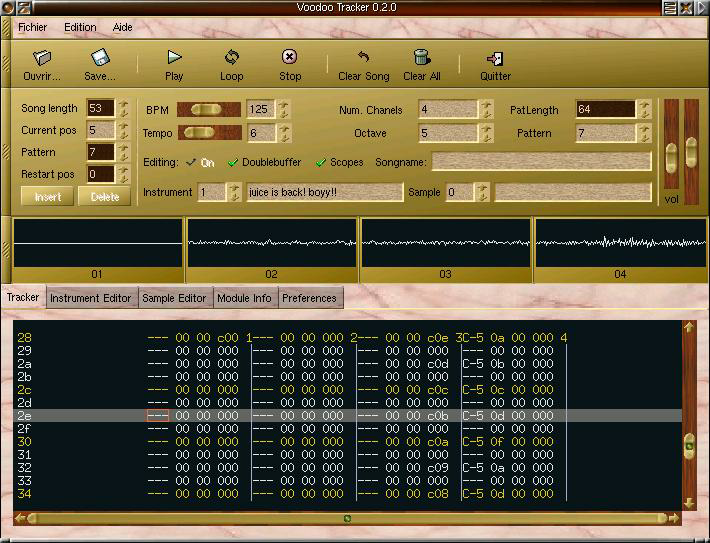Adjust the Instrument number stepper arrows
Screen dimensions: 710x543
coord(234,192)
